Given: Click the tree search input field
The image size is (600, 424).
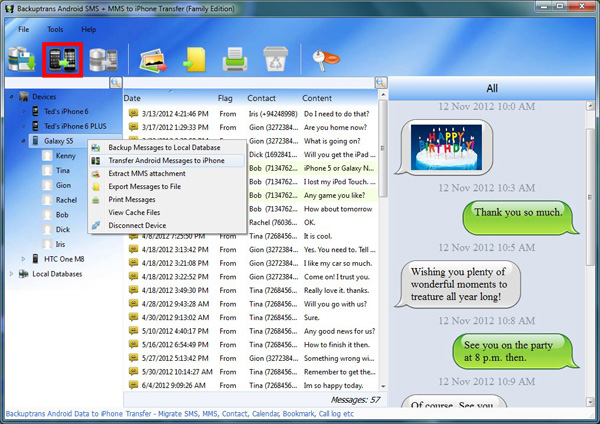Looking at the screenshot, I should pos(57,82).
